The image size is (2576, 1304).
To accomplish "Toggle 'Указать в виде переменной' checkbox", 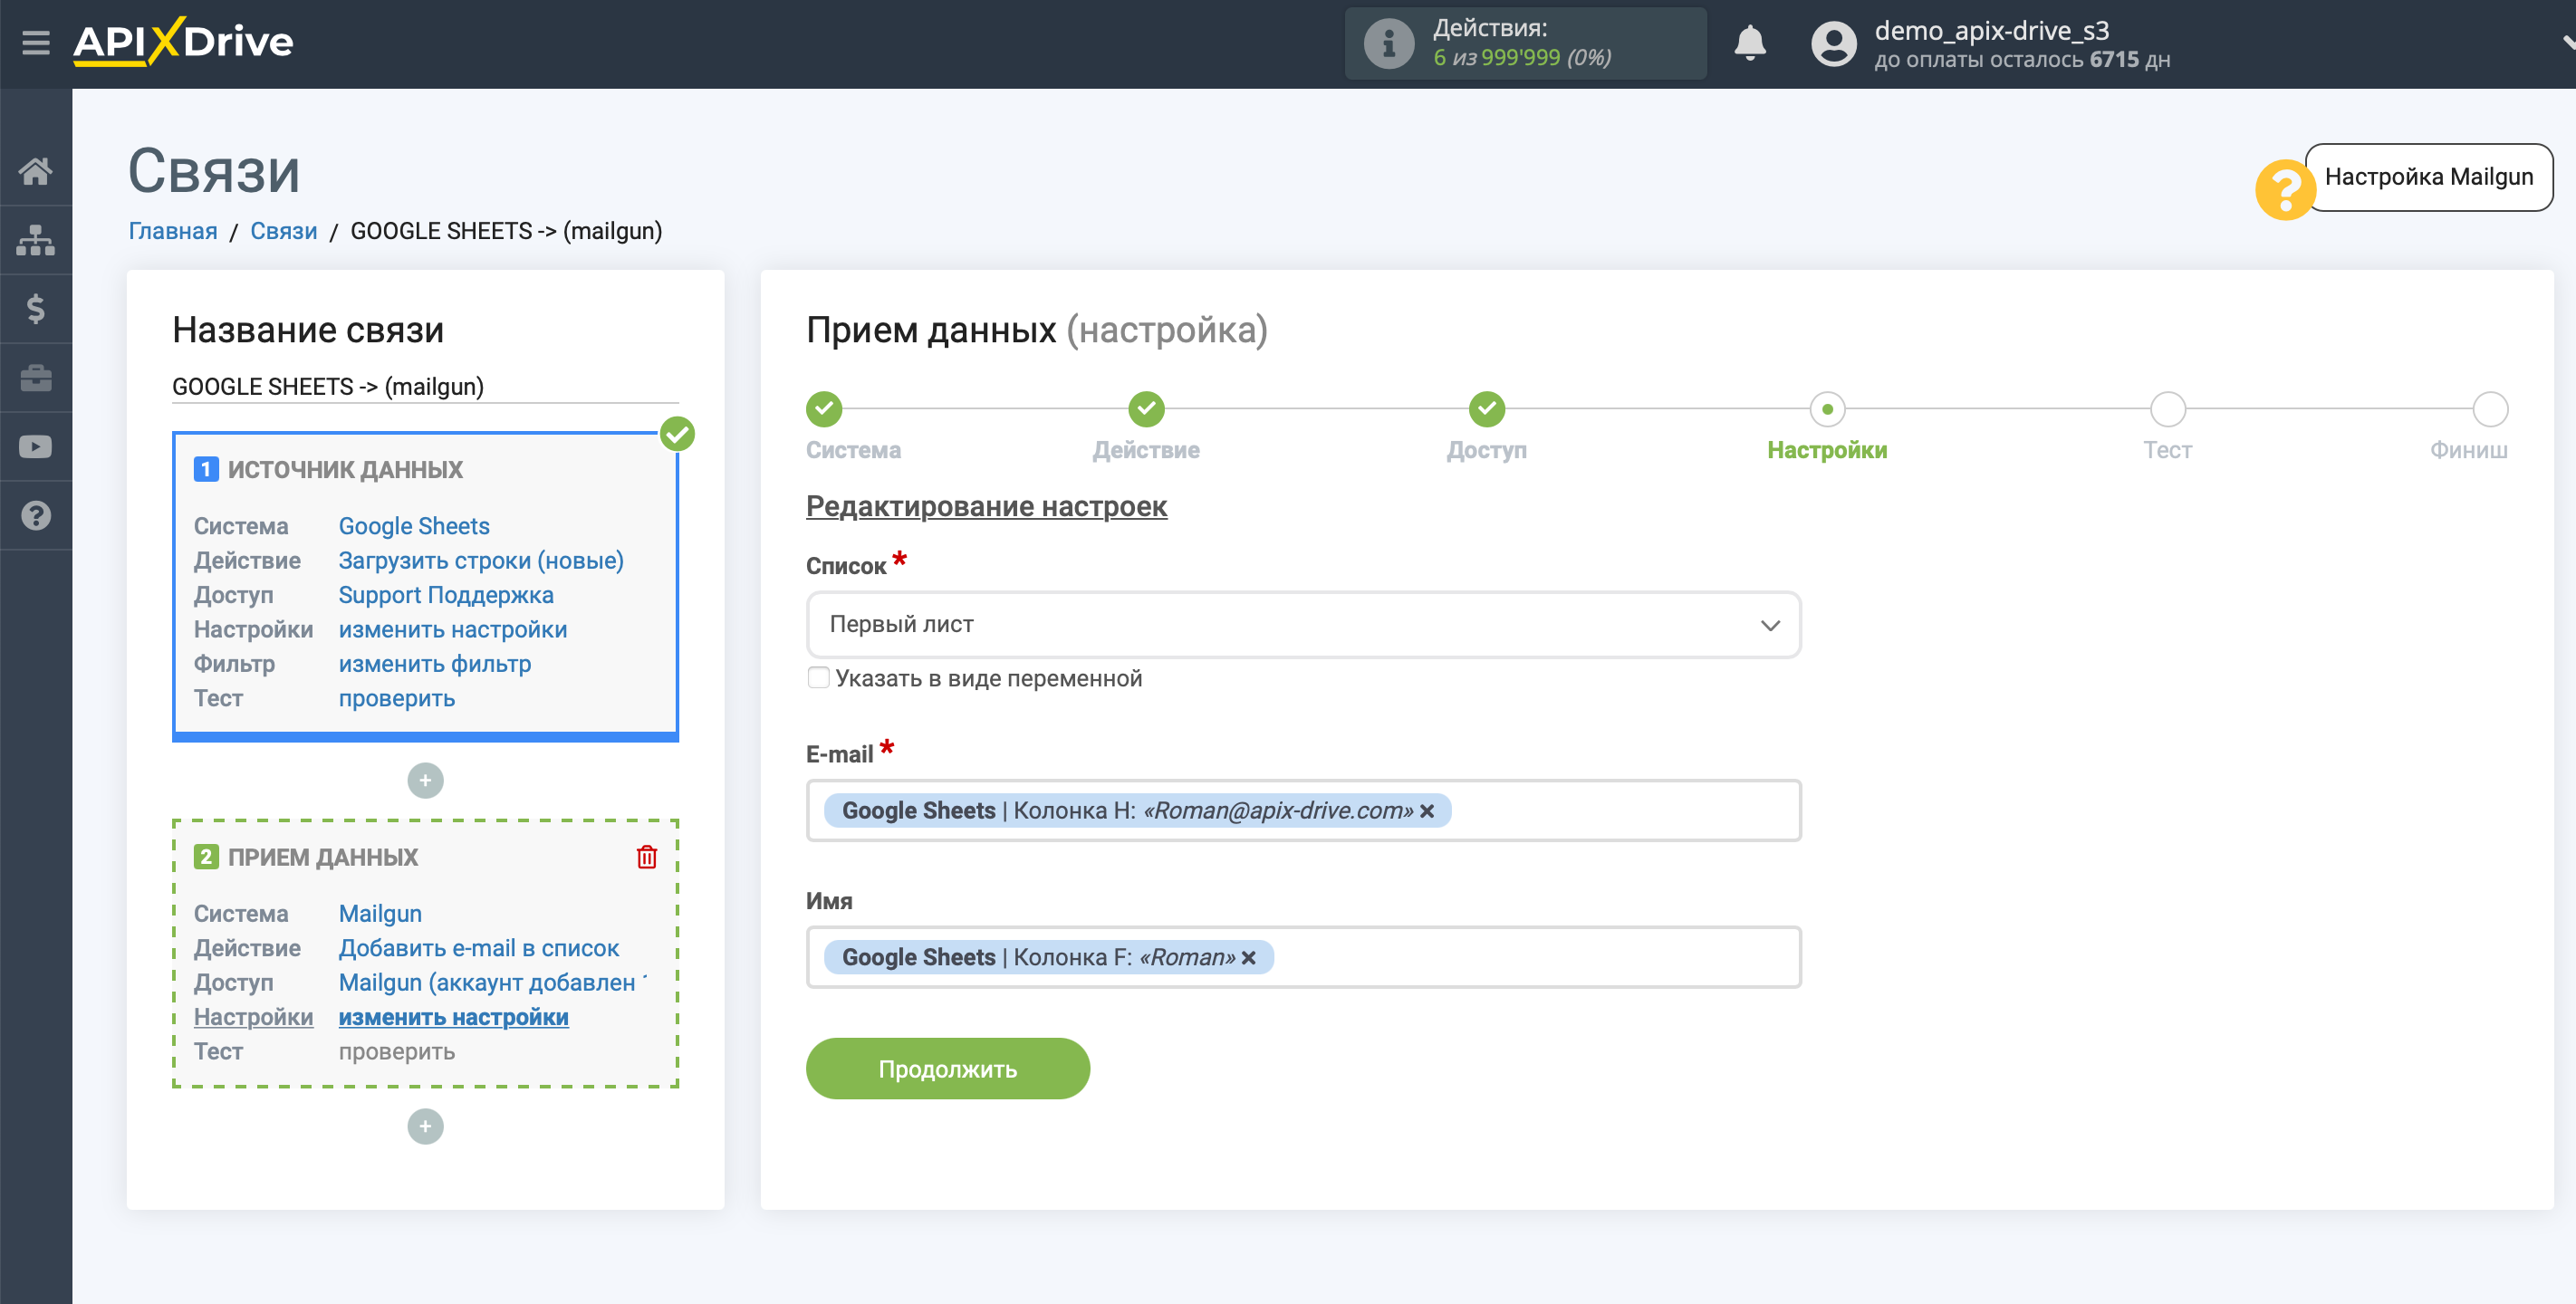I will 818,678.
